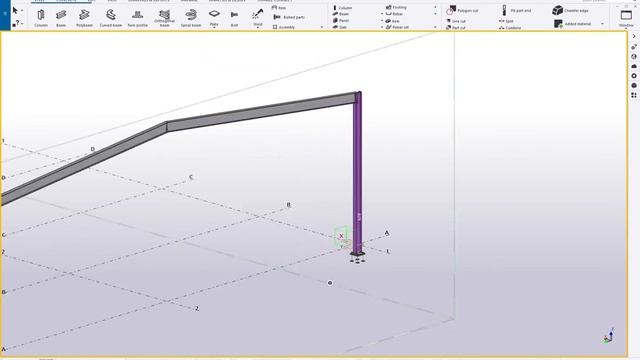Click the side pane ring-shaped icon

tap(634, 76)
